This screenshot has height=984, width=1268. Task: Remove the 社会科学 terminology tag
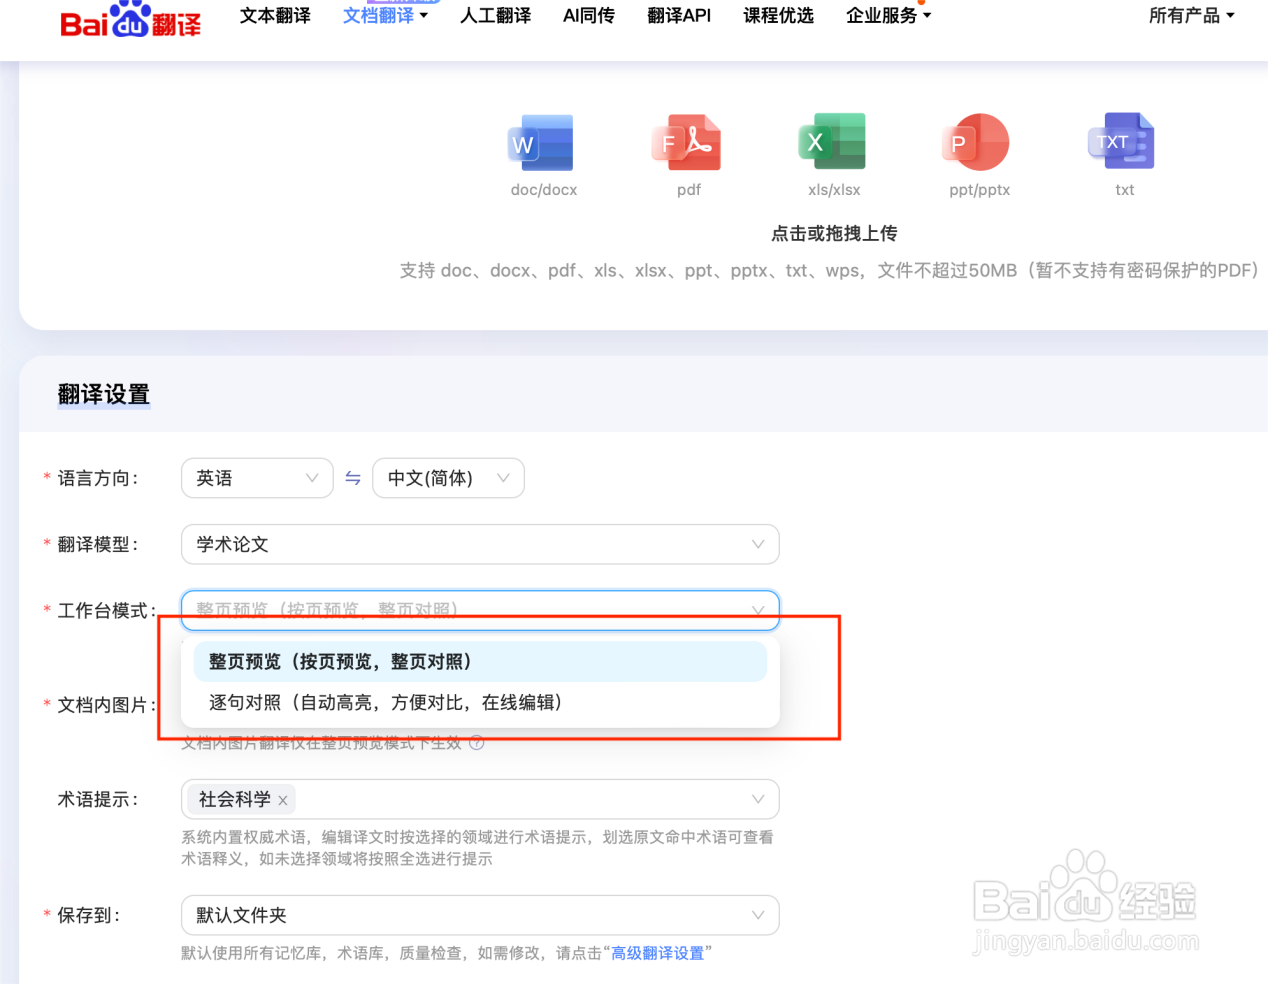[283, 800]
